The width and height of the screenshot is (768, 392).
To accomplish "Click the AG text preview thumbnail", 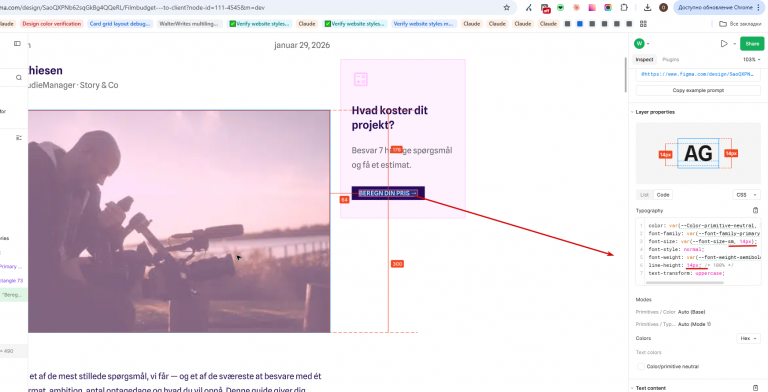I will [698, 153].
